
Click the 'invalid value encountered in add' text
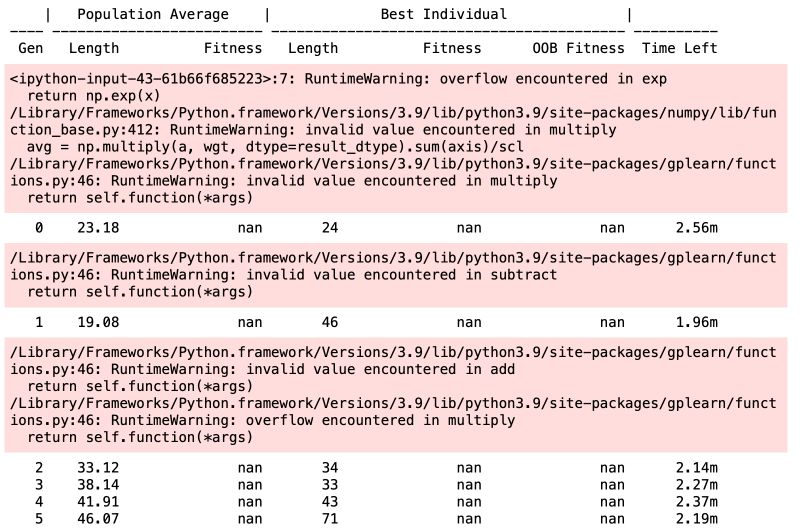pos(381,369)
